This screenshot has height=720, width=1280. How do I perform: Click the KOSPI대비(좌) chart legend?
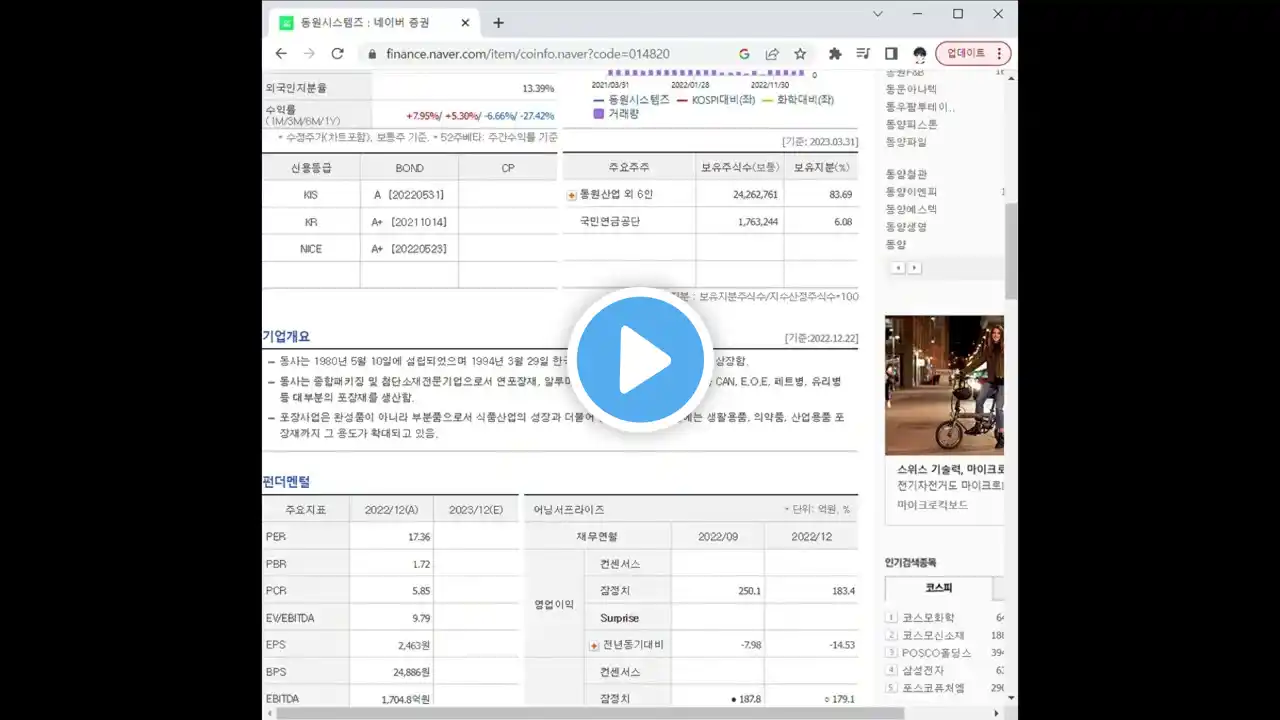(715, 100)
